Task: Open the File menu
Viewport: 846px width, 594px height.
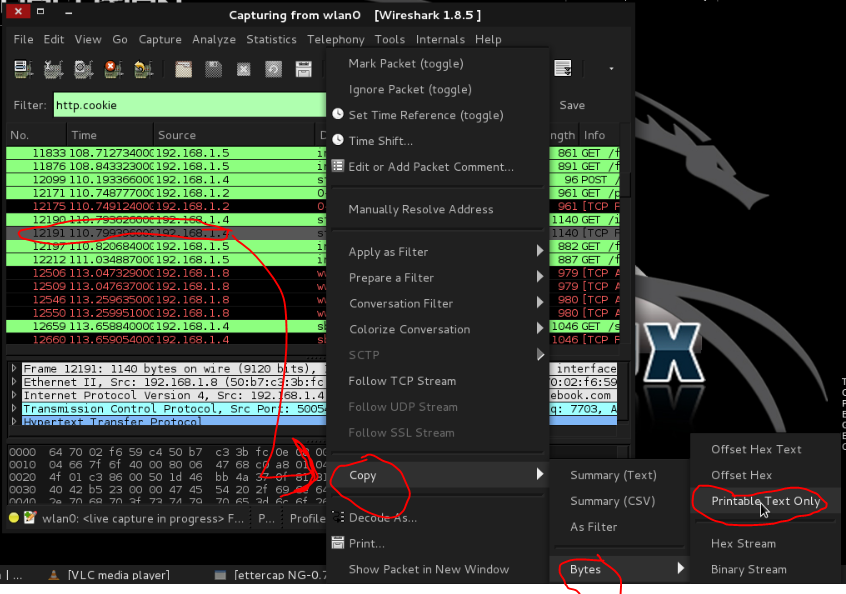Action: tap(23, 39)
